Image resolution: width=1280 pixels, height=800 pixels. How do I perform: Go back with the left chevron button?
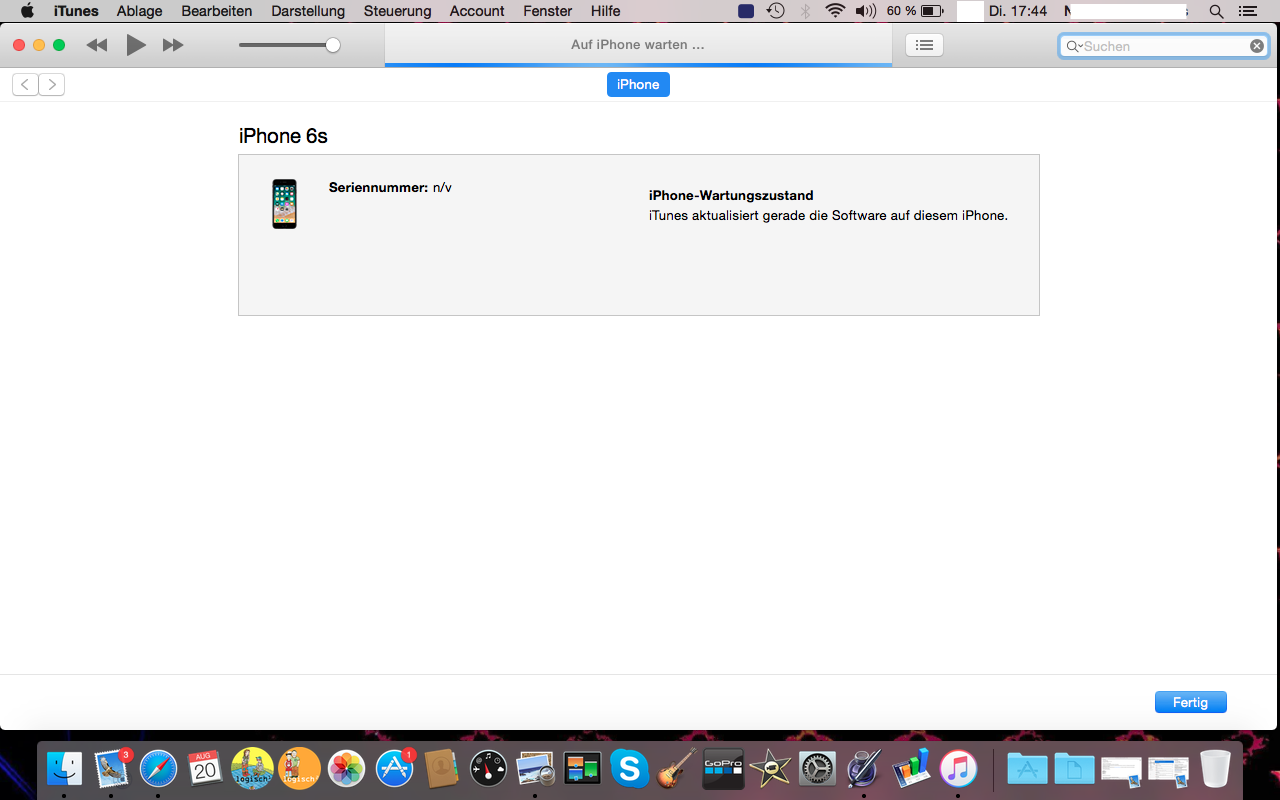click(25, 84)
